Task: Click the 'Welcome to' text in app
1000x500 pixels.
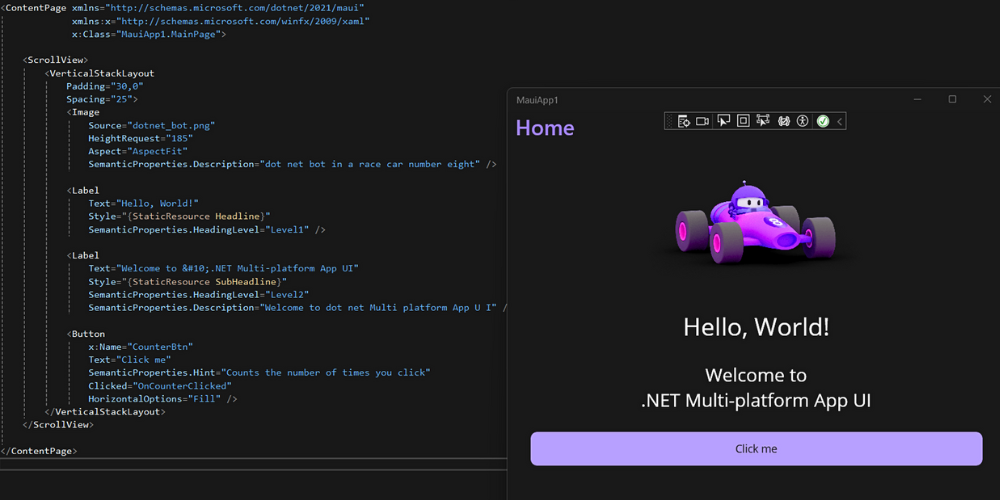Action: pos(756,374)
